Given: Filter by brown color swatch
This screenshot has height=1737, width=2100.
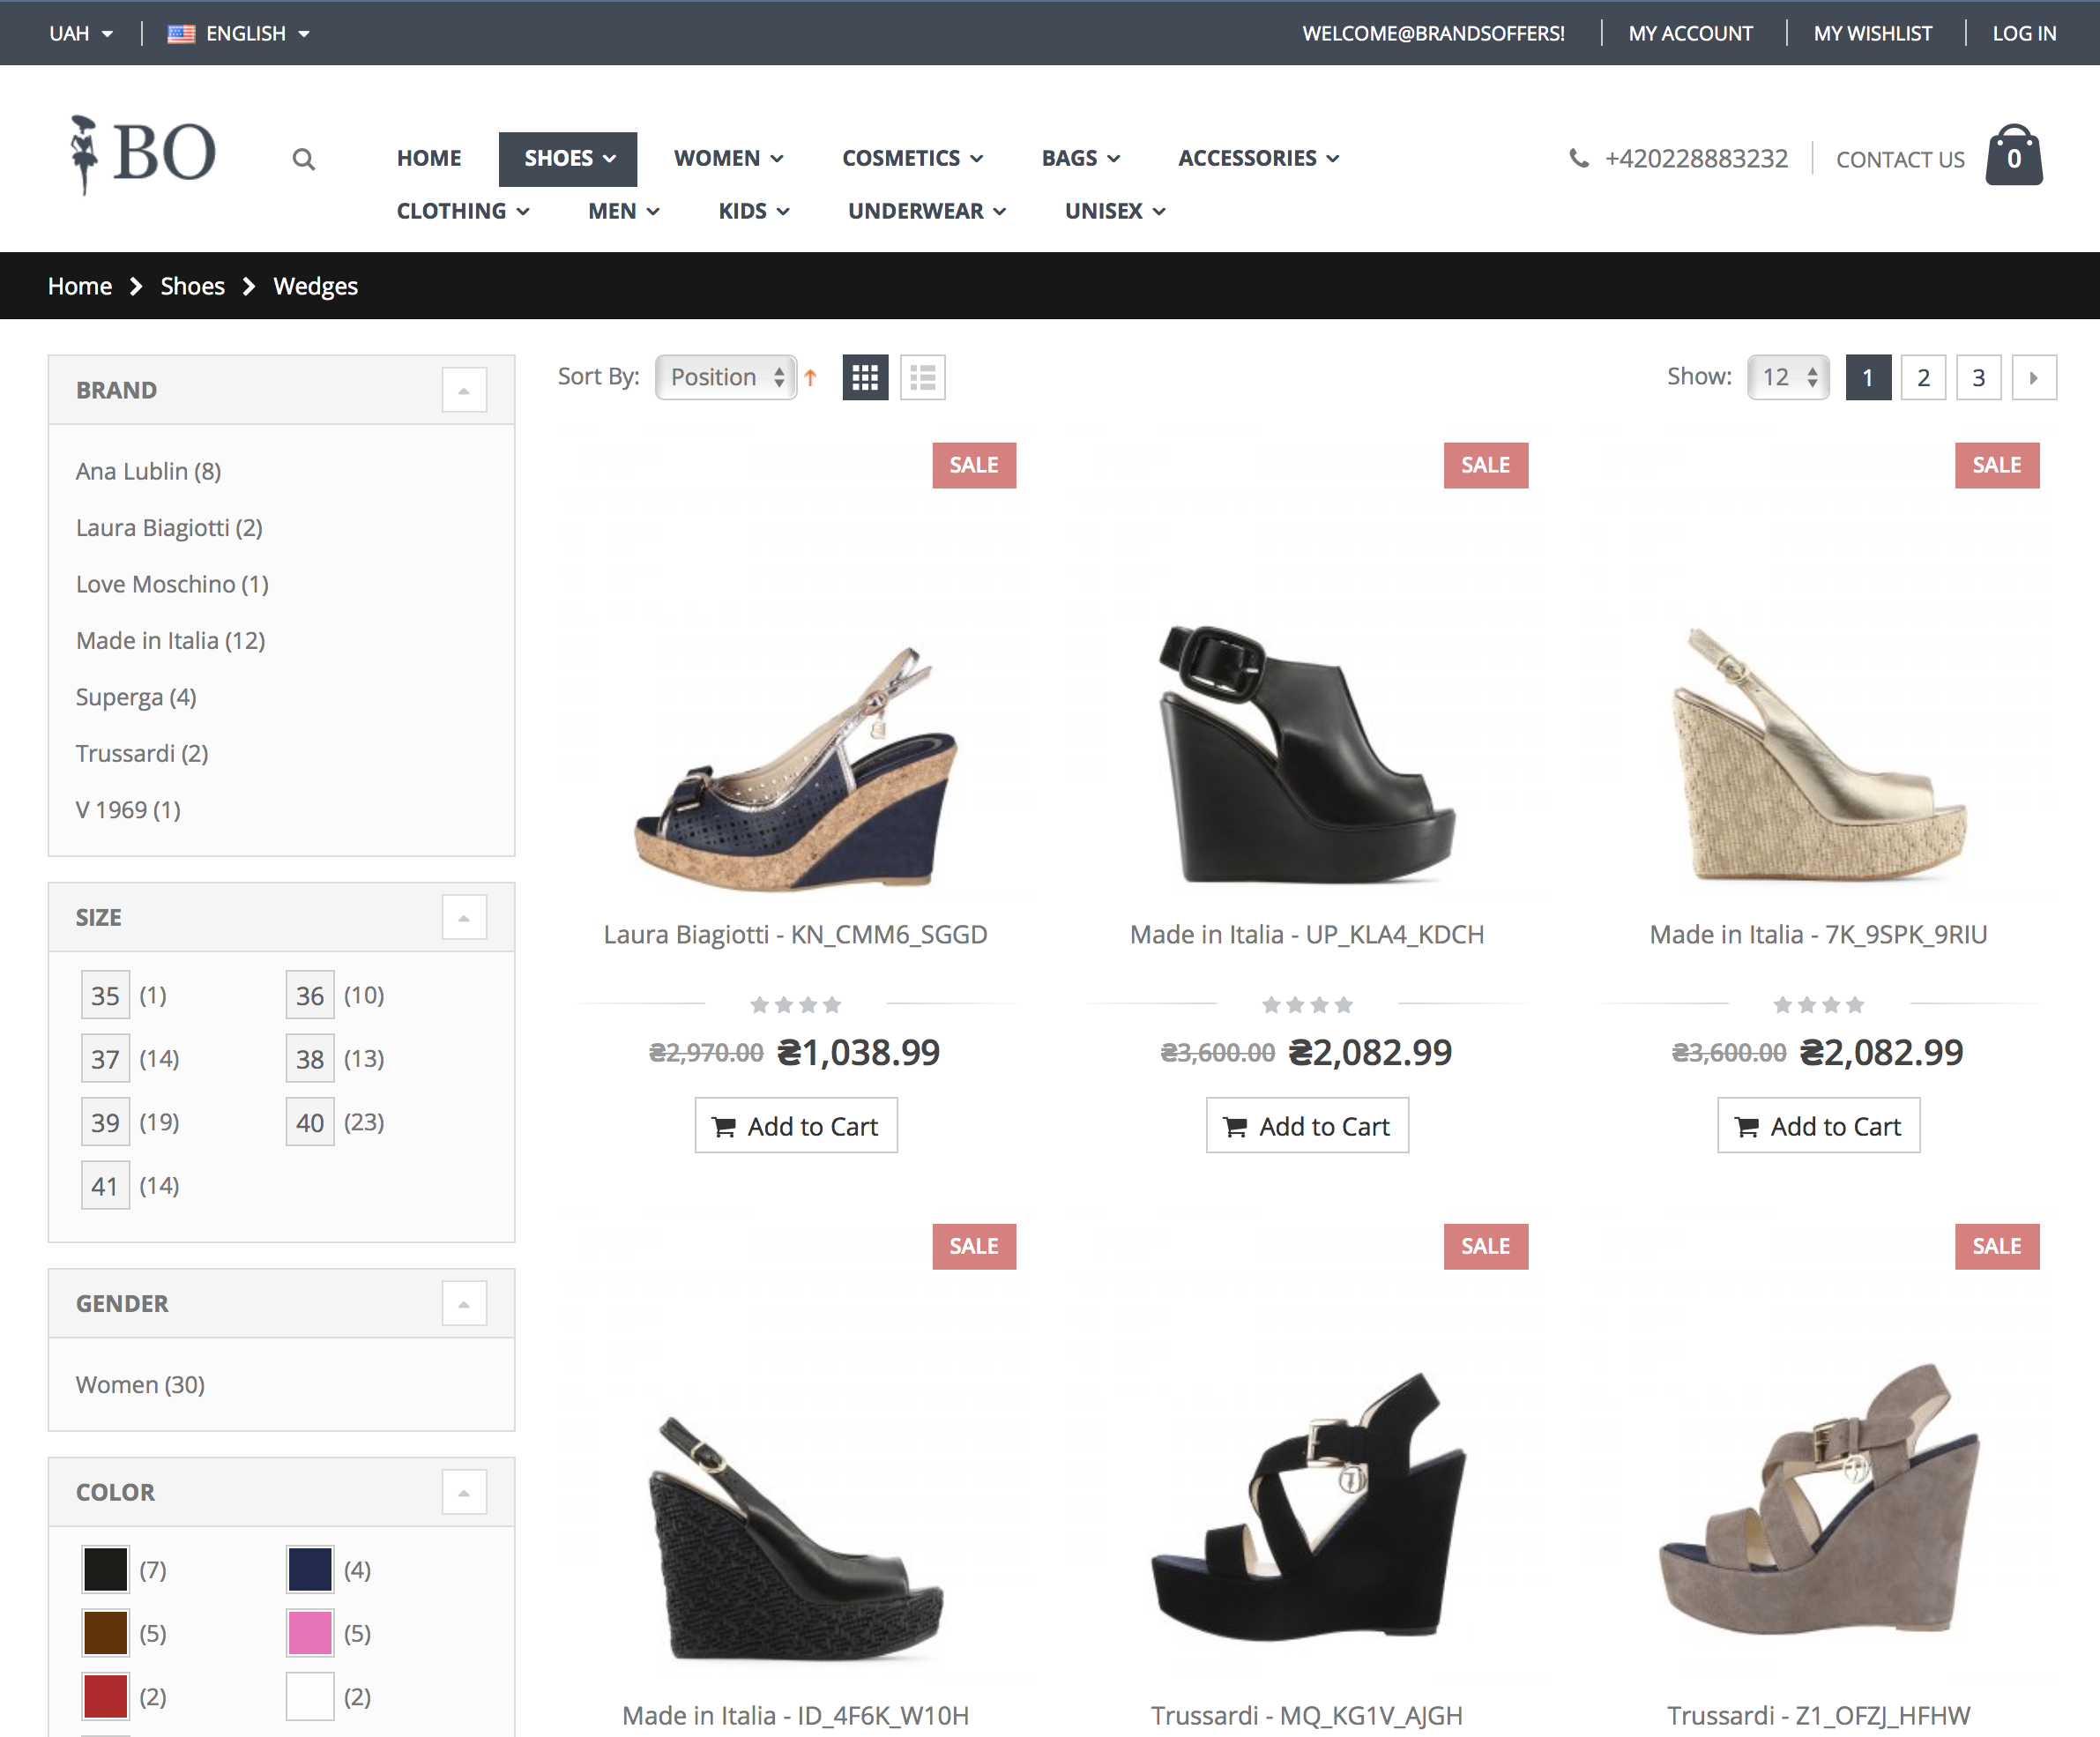Looking at the screenshot, I should [x=105, y=1633].
